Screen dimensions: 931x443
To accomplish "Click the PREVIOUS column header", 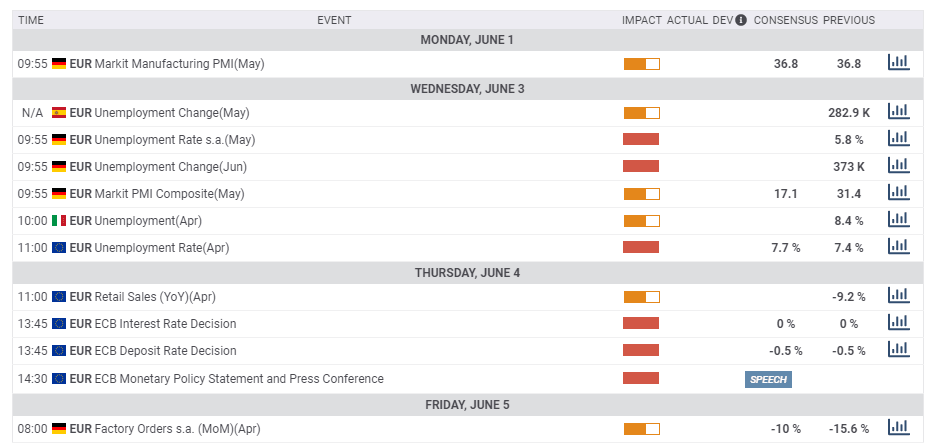I will pyautogui.click(x=849, y=20).
